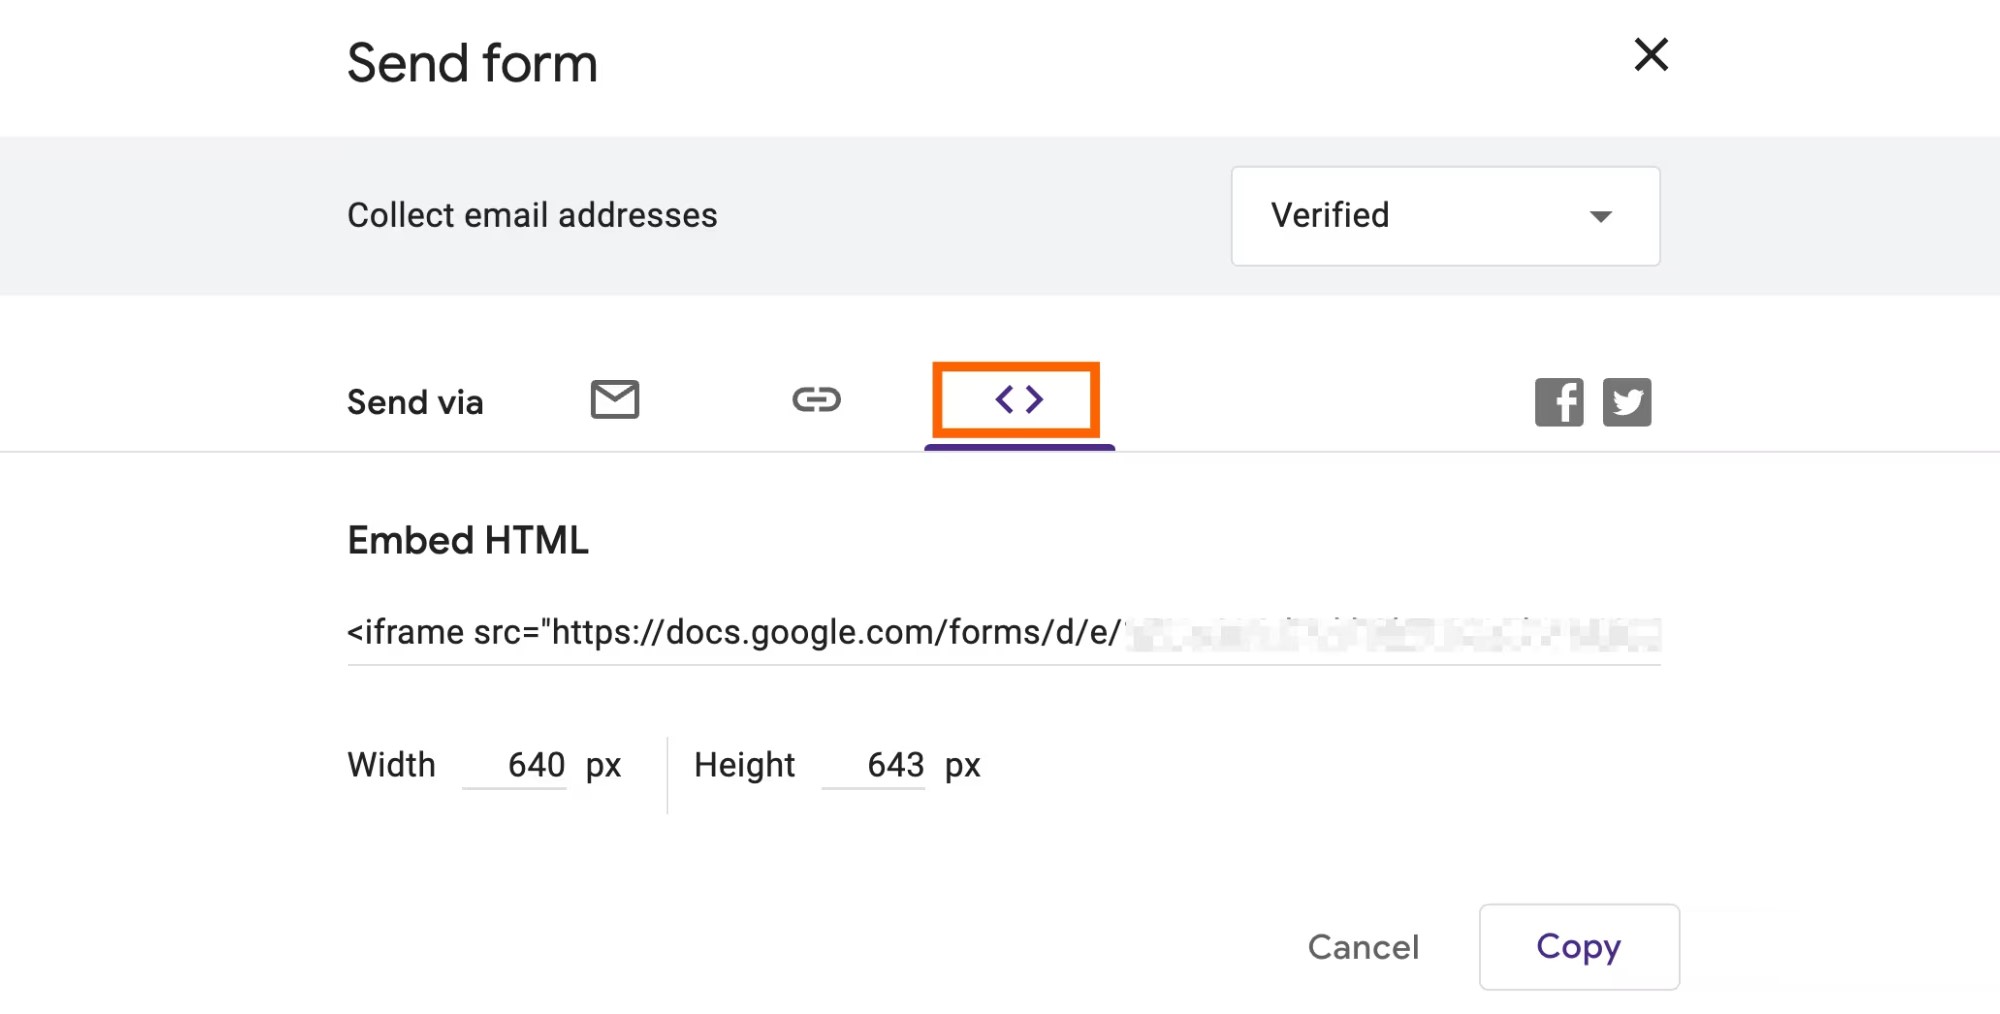Click the Height value field
Viewport: 2000px width, 1014px height.
[x=874, y=766]
